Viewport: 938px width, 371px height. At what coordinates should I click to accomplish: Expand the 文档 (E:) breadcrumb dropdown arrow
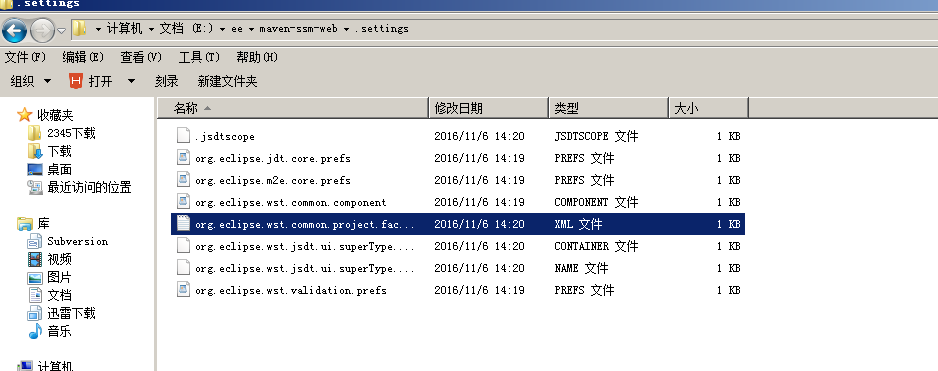pyautogui.click(x=223, y=29)
